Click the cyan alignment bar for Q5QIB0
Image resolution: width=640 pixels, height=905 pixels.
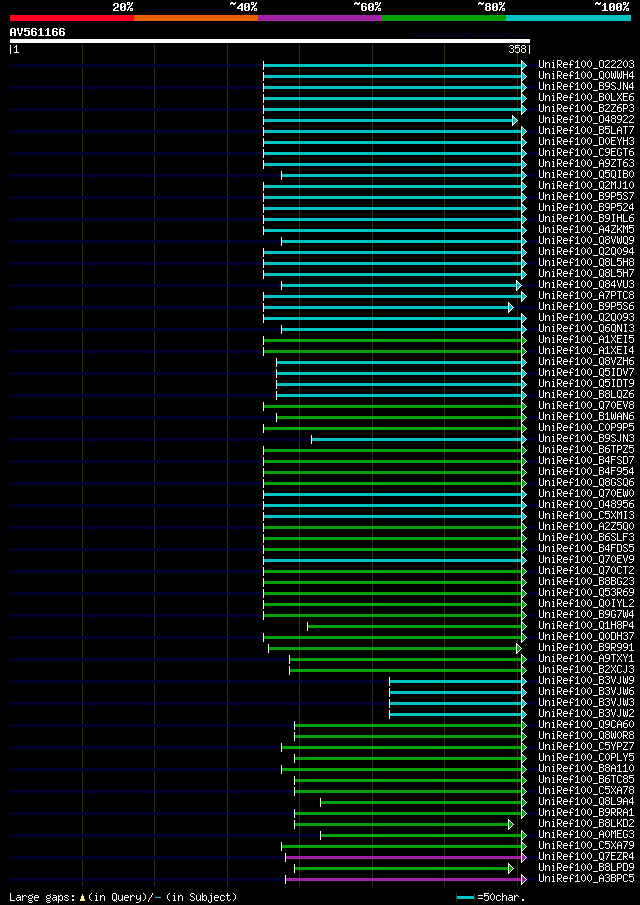coord(402,175)
